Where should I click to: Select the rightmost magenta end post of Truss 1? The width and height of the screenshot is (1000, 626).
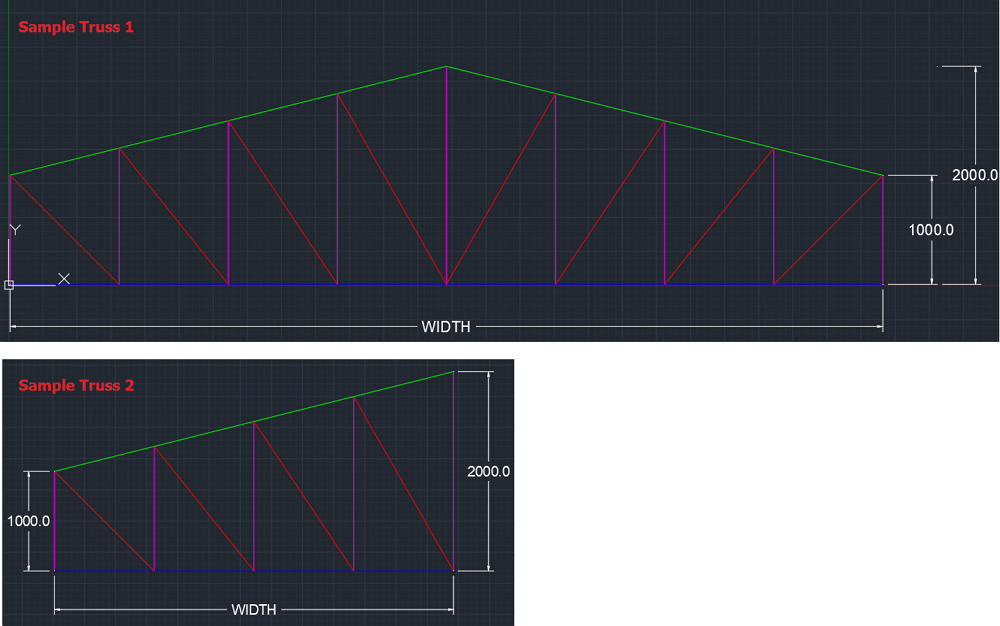coord(883,230)
